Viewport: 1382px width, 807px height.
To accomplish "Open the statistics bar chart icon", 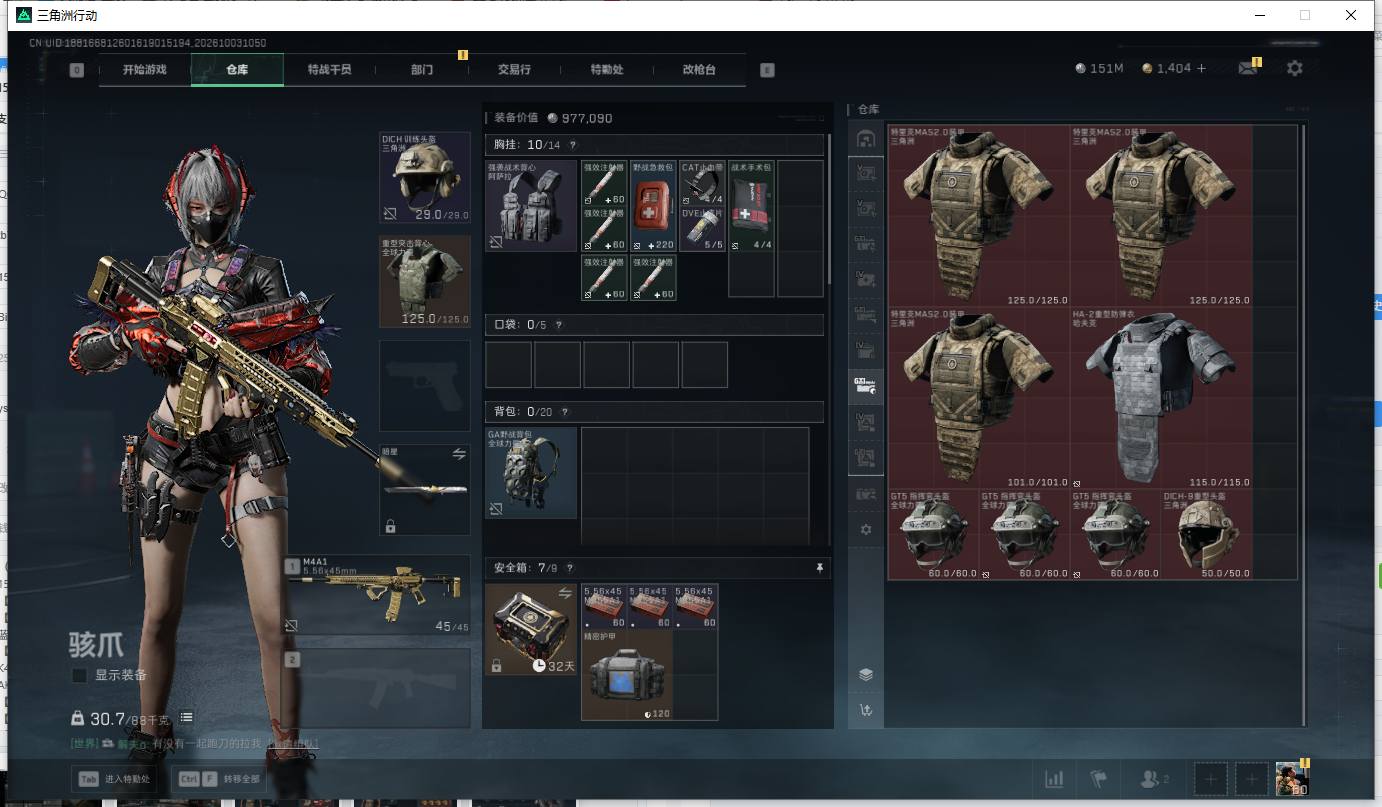I will [1054, 779].
